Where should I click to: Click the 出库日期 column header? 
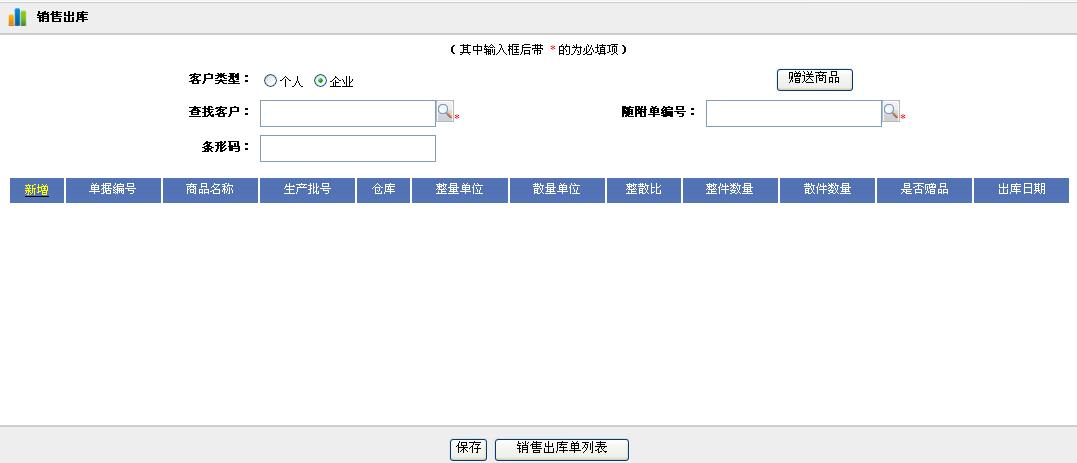[x=1021, y=190]
